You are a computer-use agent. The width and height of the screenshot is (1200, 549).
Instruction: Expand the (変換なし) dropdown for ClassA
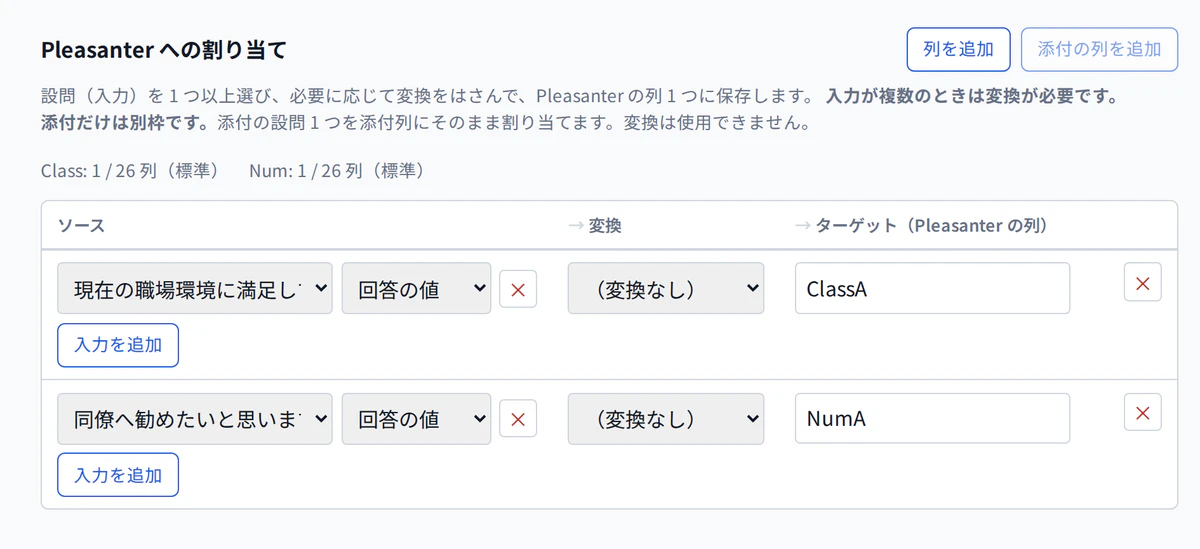(666, 289)
